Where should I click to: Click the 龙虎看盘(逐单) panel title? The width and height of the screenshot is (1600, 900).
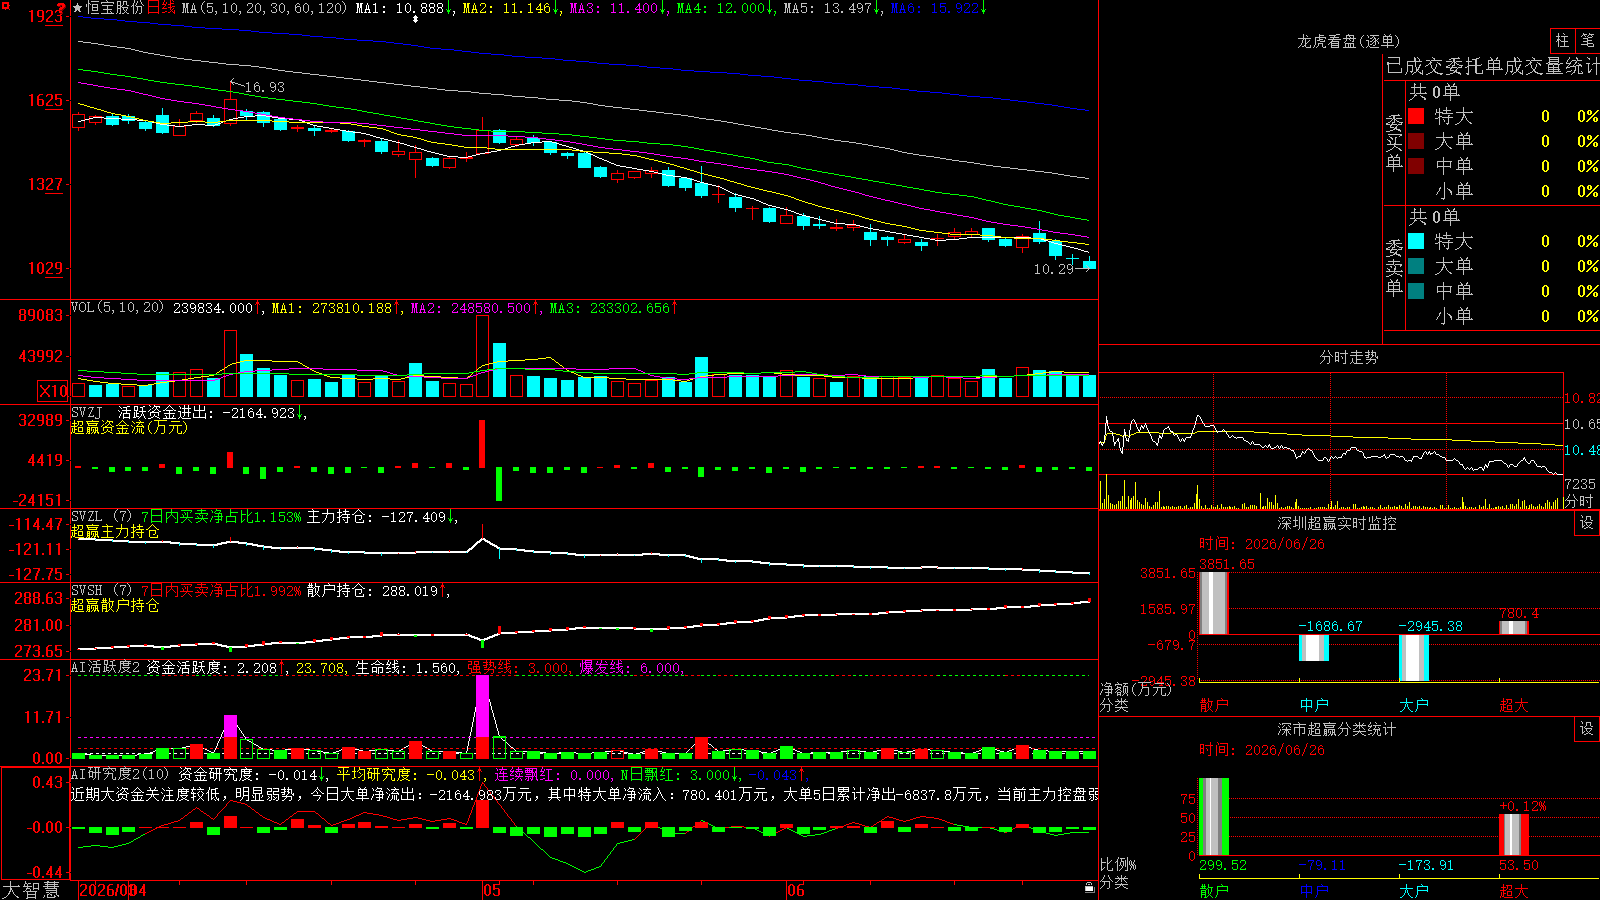click(x=1348, y=41)
